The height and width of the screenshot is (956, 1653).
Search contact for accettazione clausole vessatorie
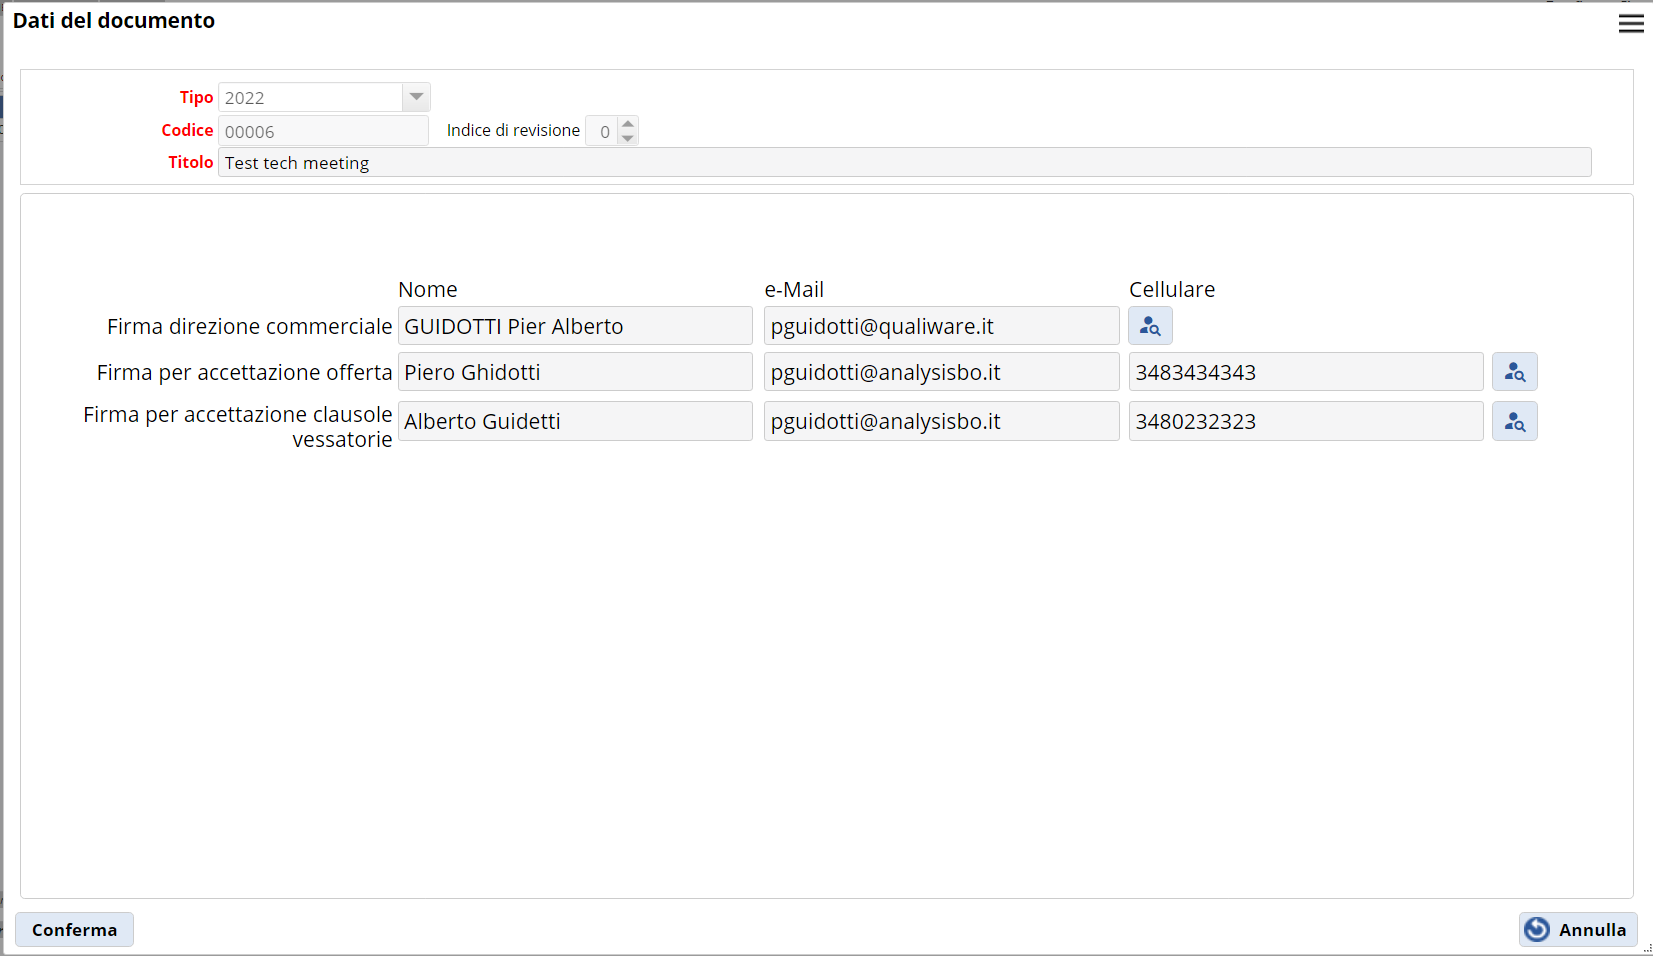click(x=1514, y=422)
